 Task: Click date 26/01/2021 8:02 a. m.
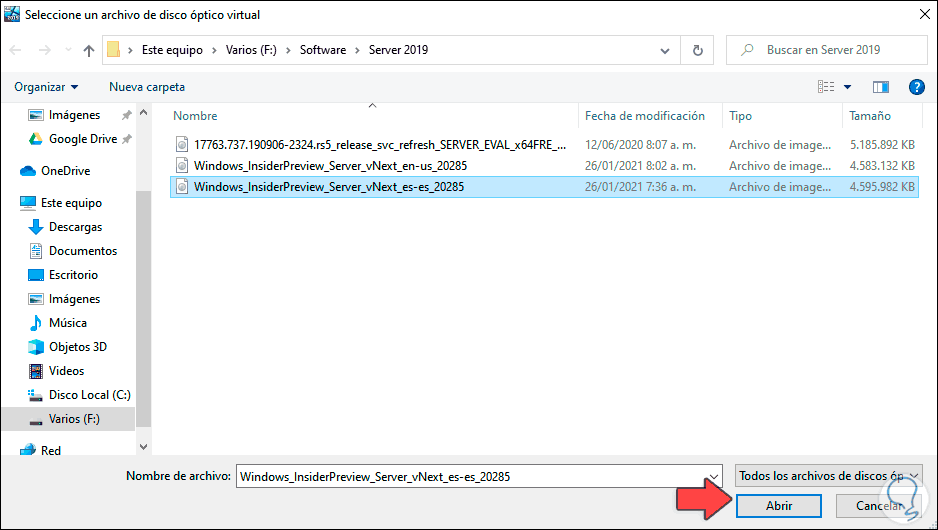tap(640, 166)
